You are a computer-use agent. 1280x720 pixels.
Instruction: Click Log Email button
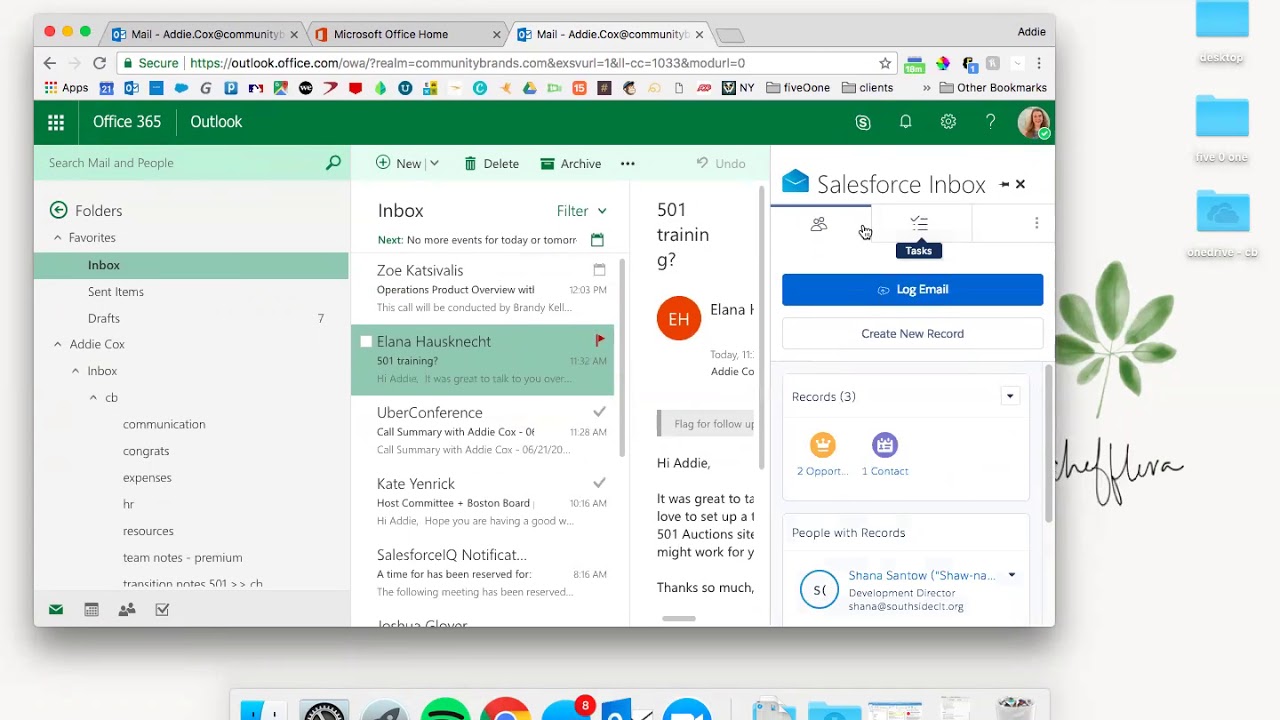(x=912, y=290)
